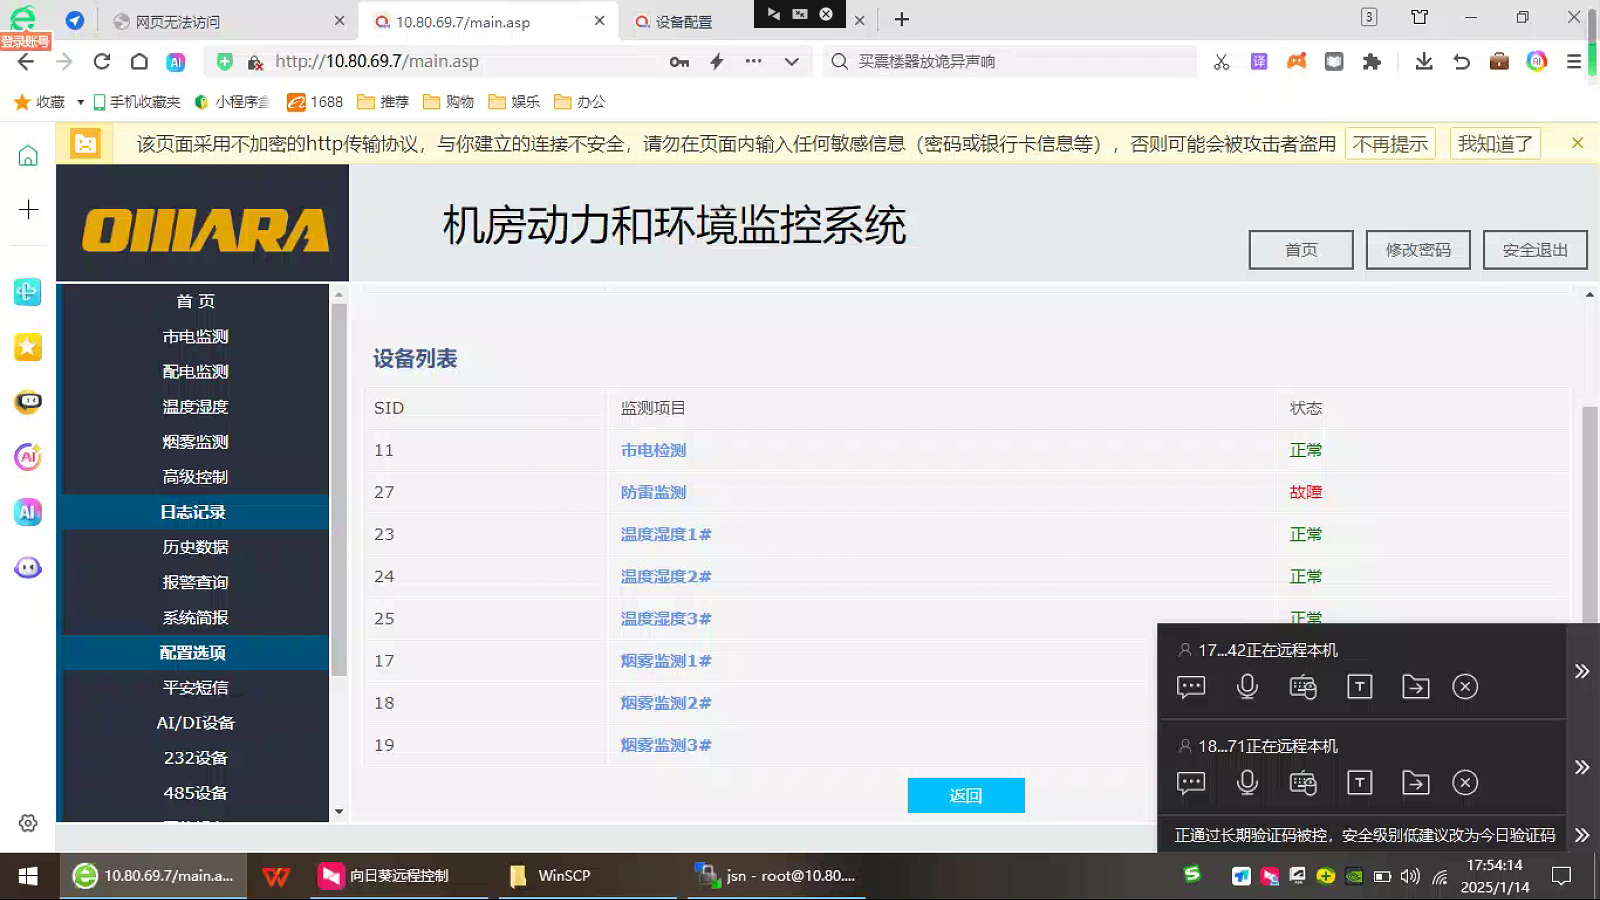Image resolution: width=1600 pixels, height=900 pixels.
Task: Open chat icon for 17...42 remote session
Action: pyautogui.click(x=1191, y=686)
